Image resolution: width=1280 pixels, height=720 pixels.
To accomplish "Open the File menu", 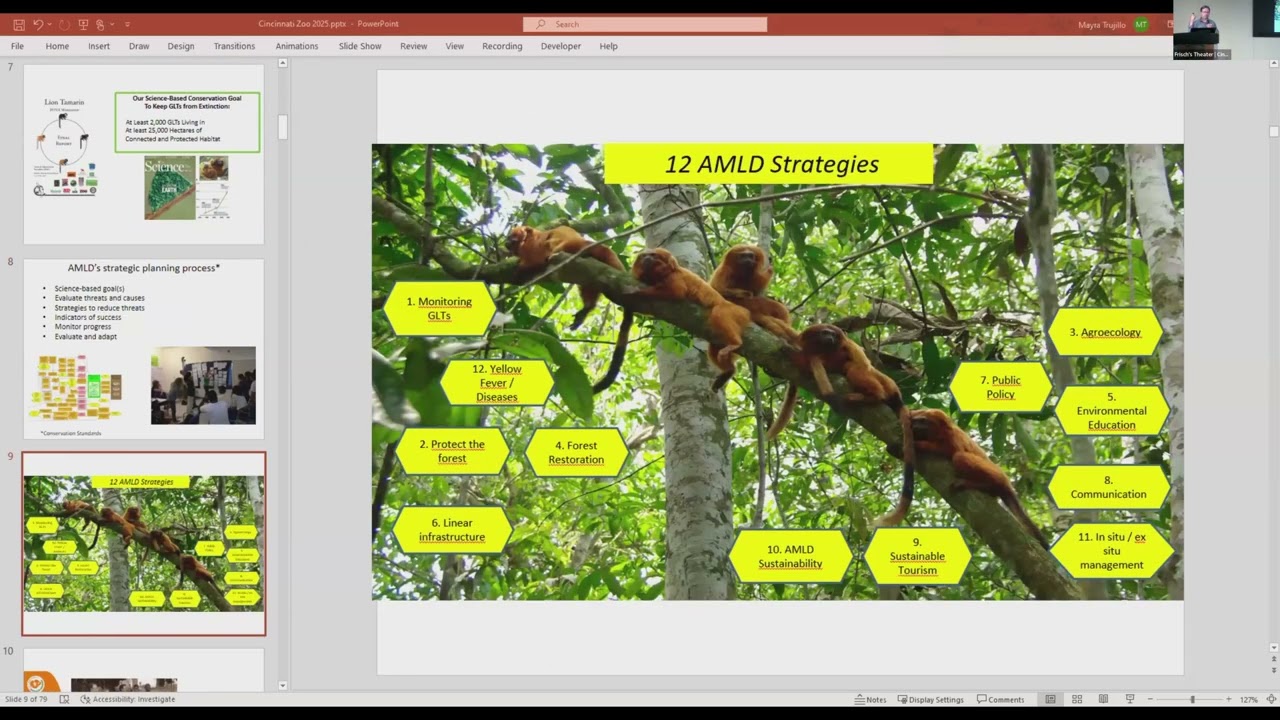I will 17,46.
